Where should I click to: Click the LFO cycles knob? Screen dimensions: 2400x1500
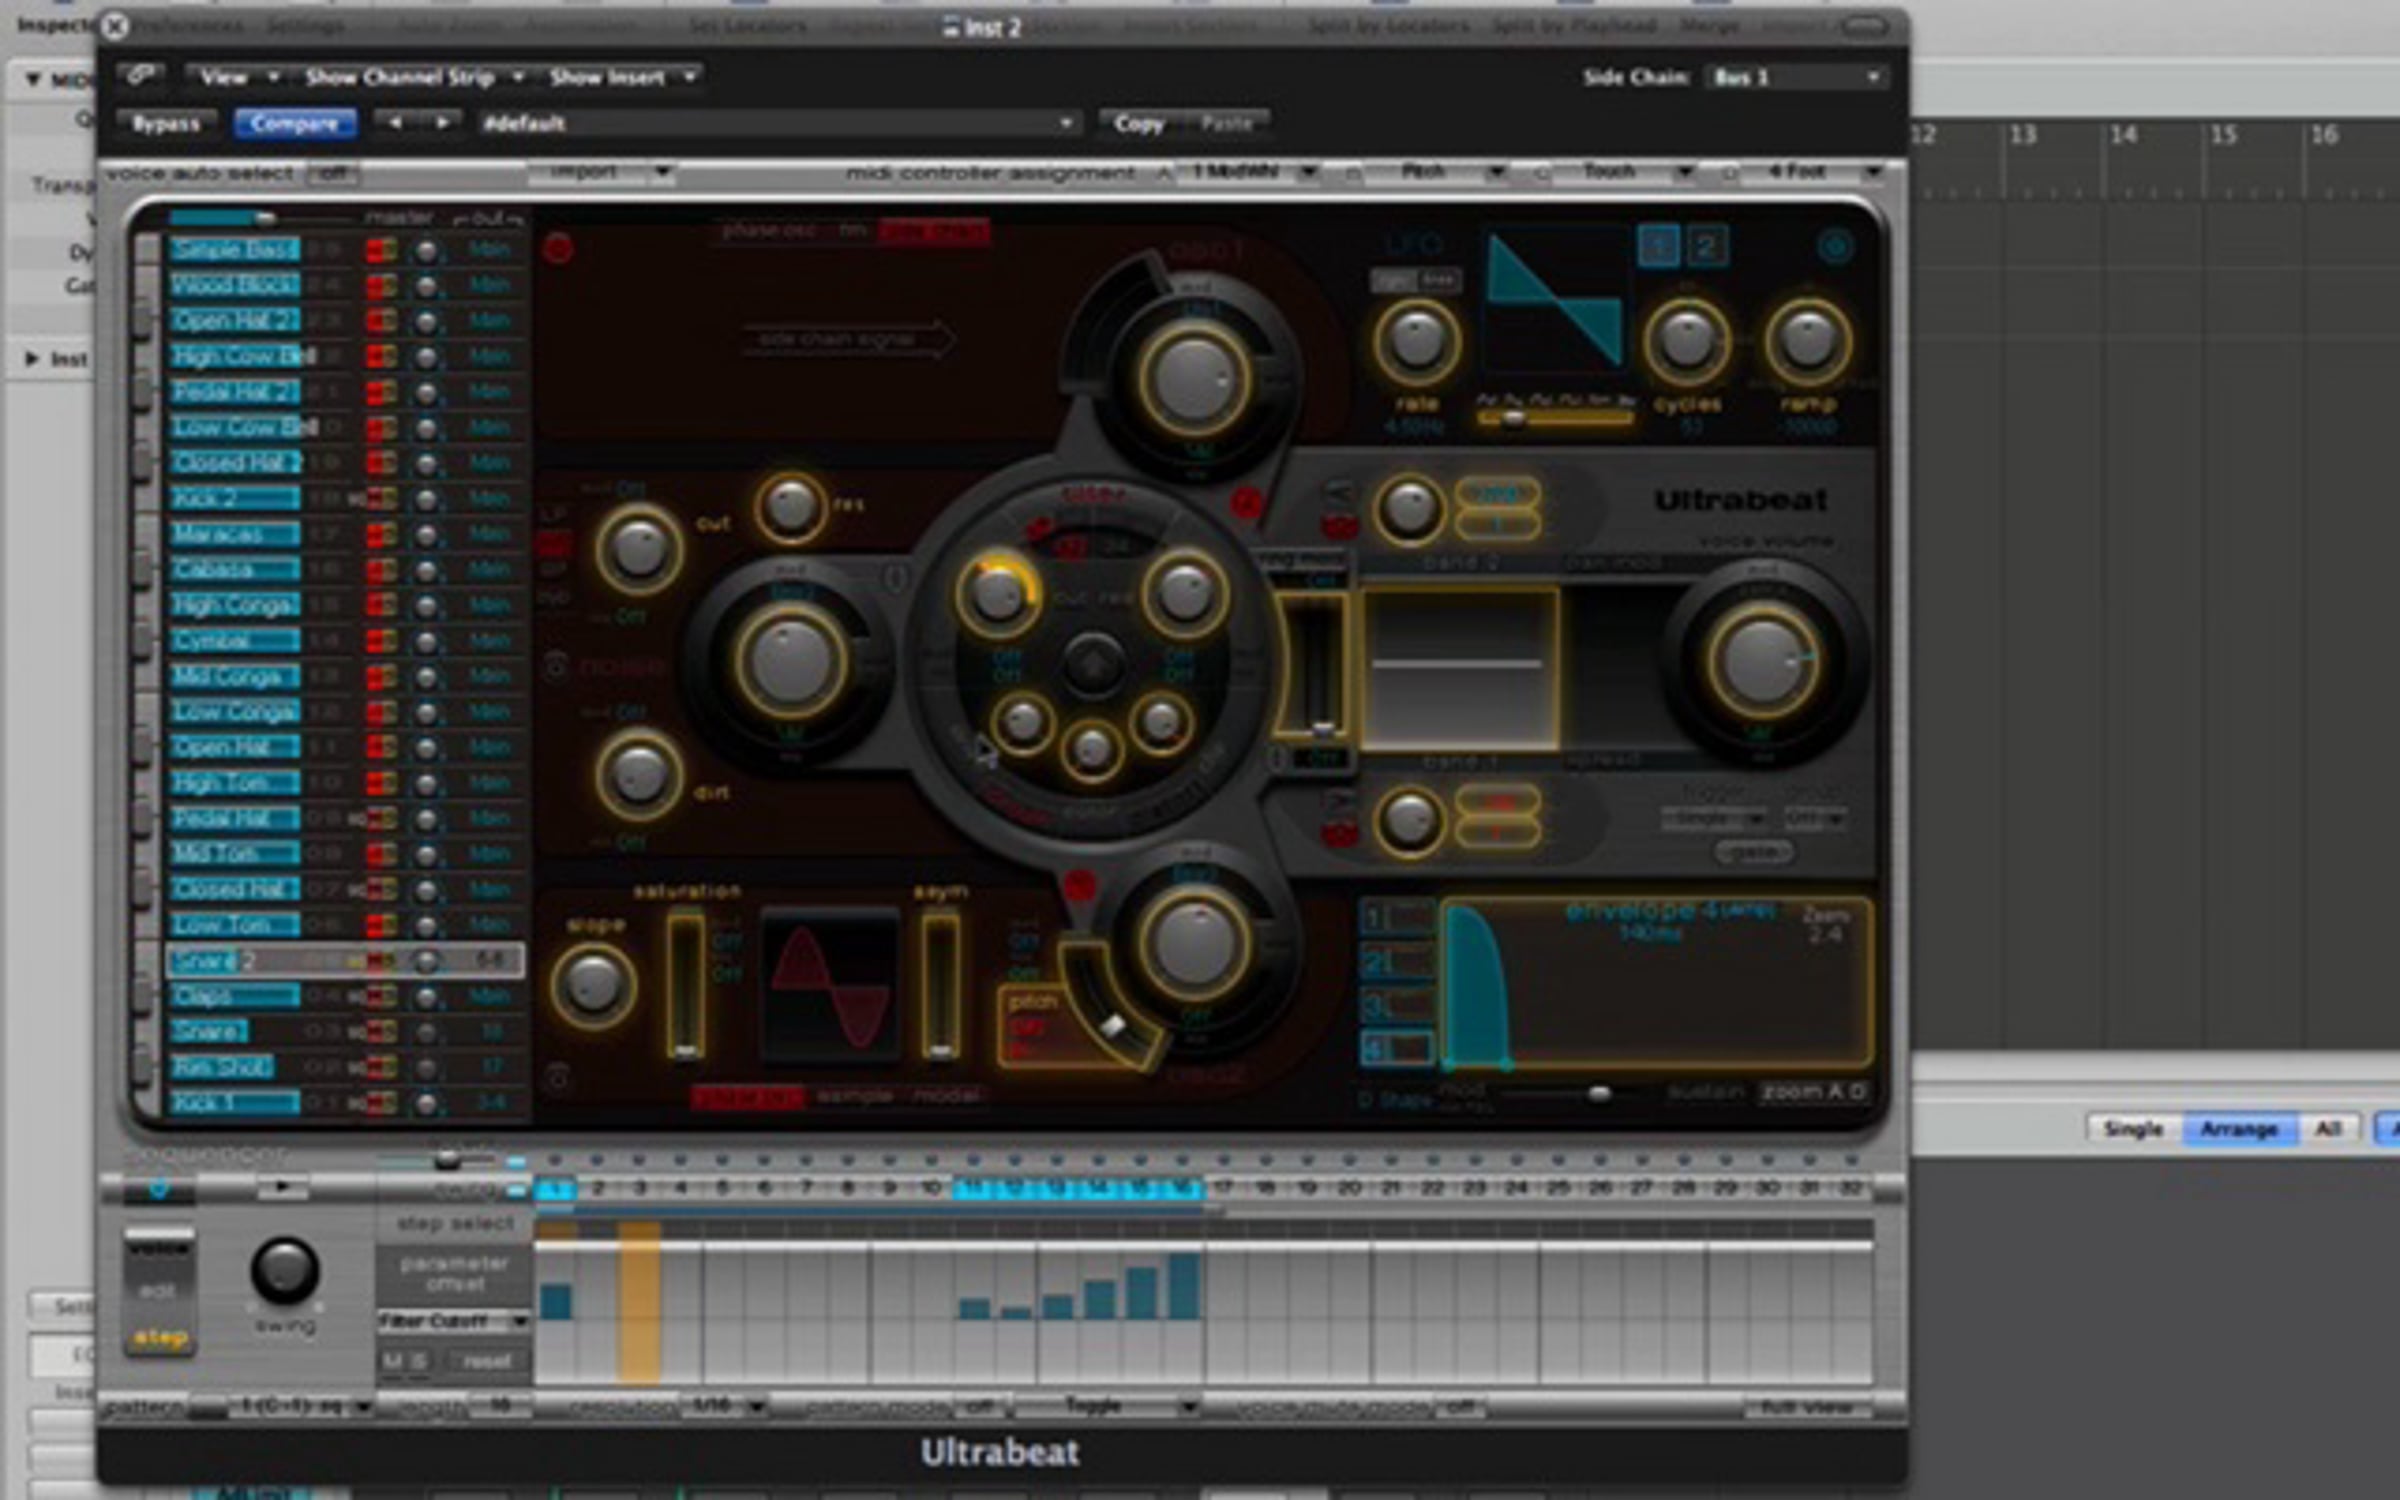[1686, 341]
